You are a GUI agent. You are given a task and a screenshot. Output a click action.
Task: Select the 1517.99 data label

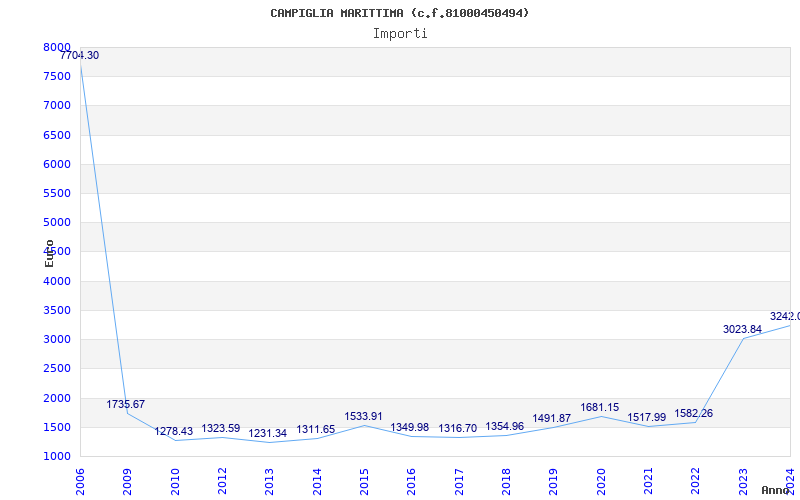tap(646, 417)
